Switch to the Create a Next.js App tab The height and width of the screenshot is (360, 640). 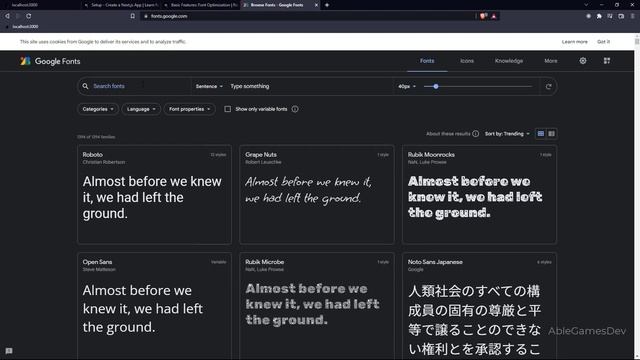[121, 5]
